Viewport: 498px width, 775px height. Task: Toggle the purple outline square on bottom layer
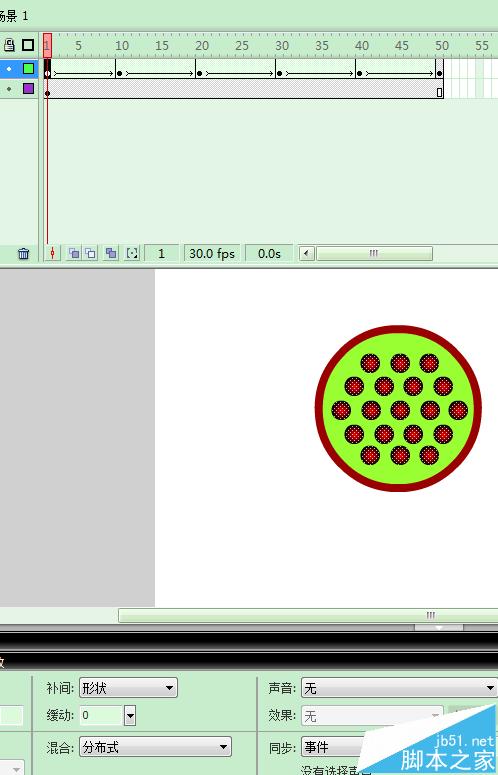[28, 88]
